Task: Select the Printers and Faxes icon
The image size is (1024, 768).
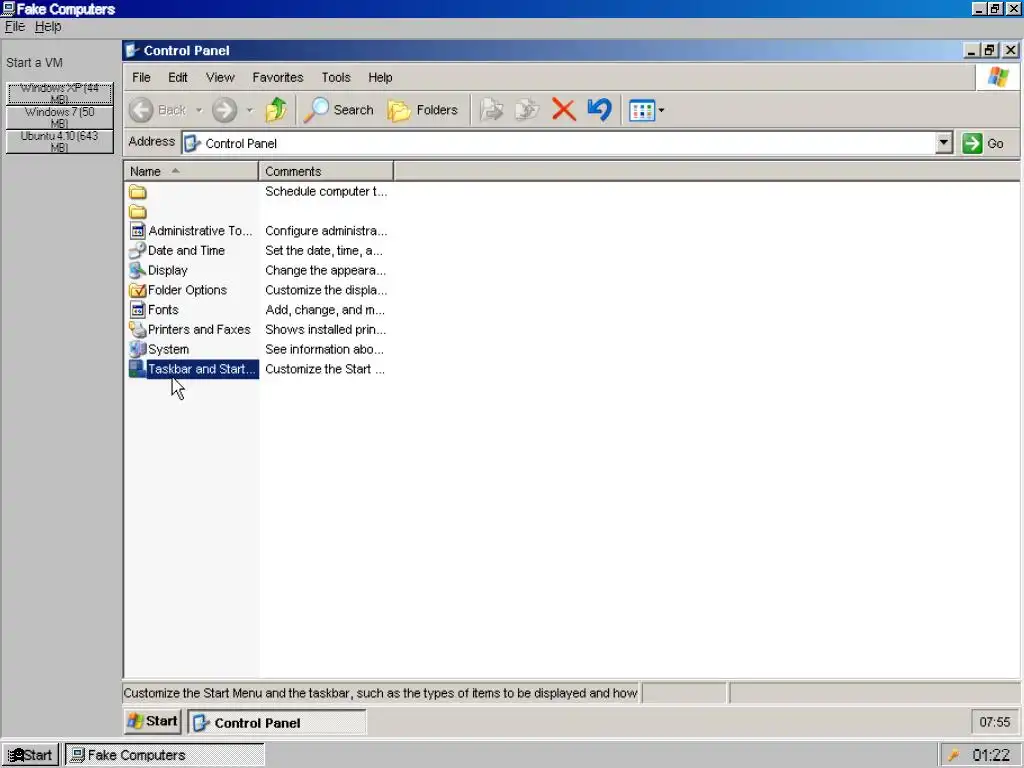Action: [137, 329]
